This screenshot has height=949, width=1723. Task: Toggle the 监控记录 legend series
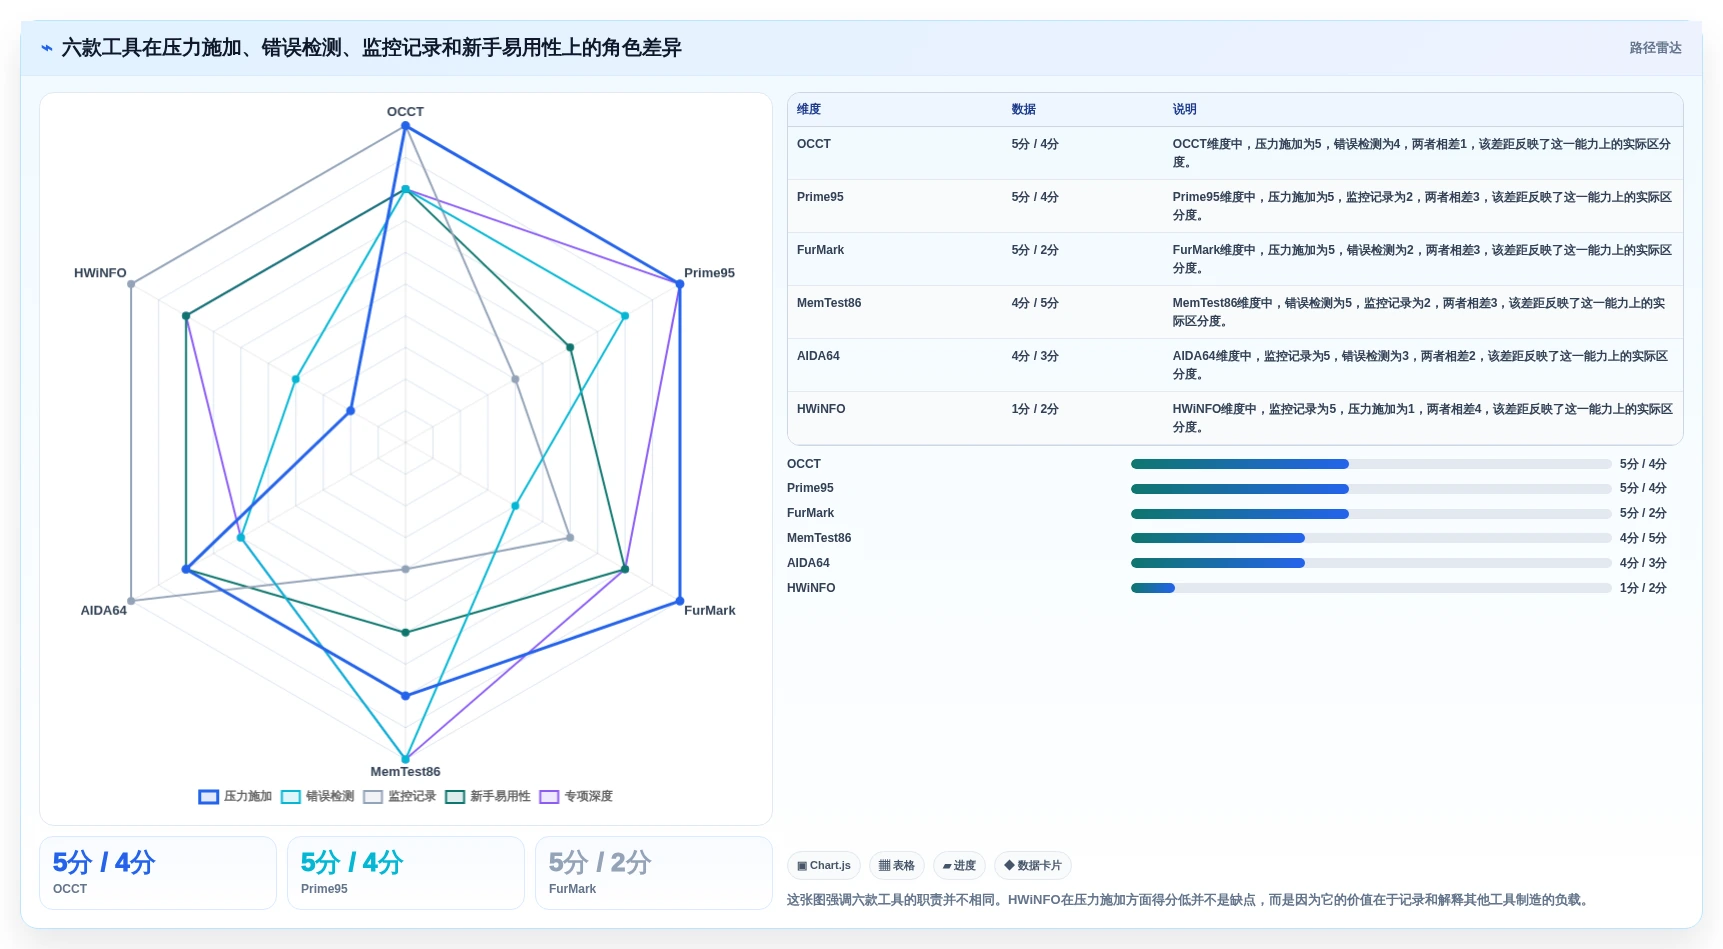pyautogui.click(x=400, y=797)
